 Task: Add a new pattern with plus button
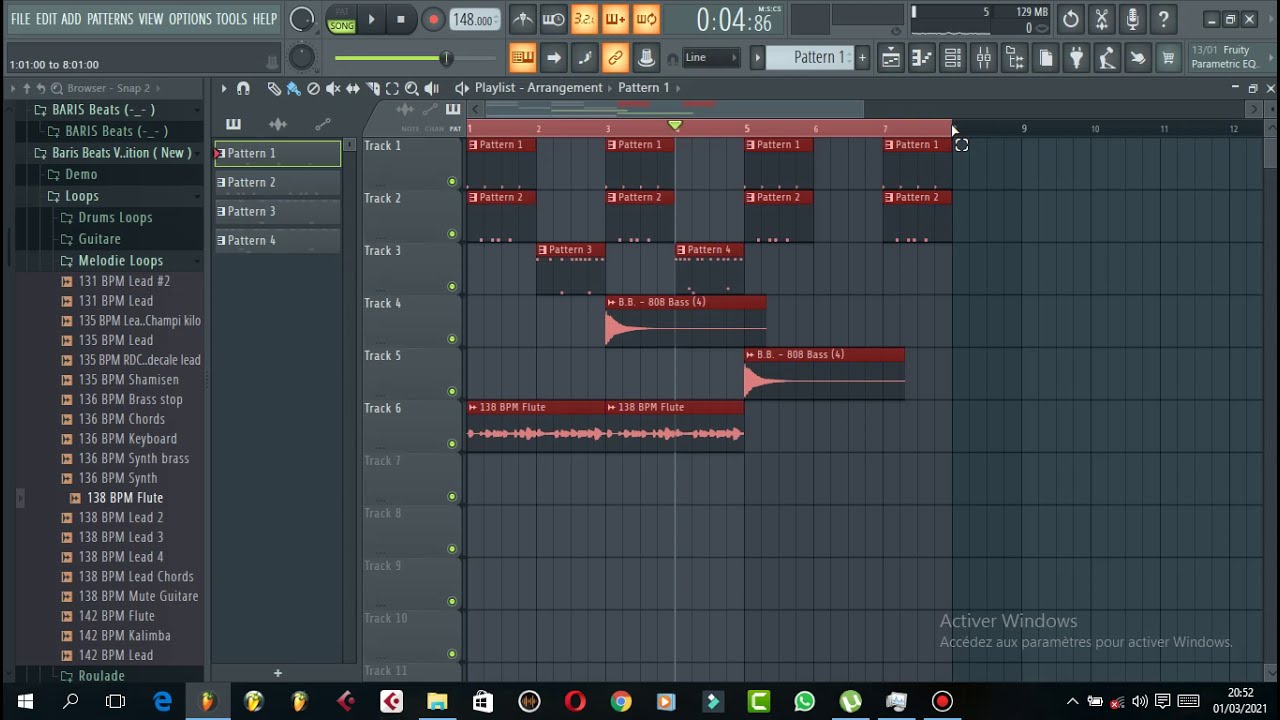point(862,58)
